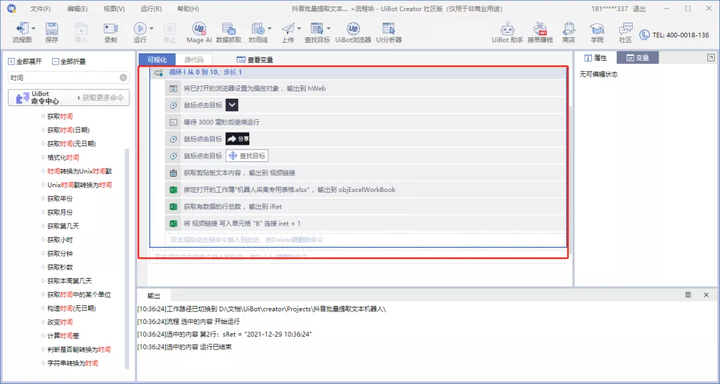Click the 等待 3000 毫秒 row icon
The width and height of the screenshot is (720, 384).
pos(173,122)
